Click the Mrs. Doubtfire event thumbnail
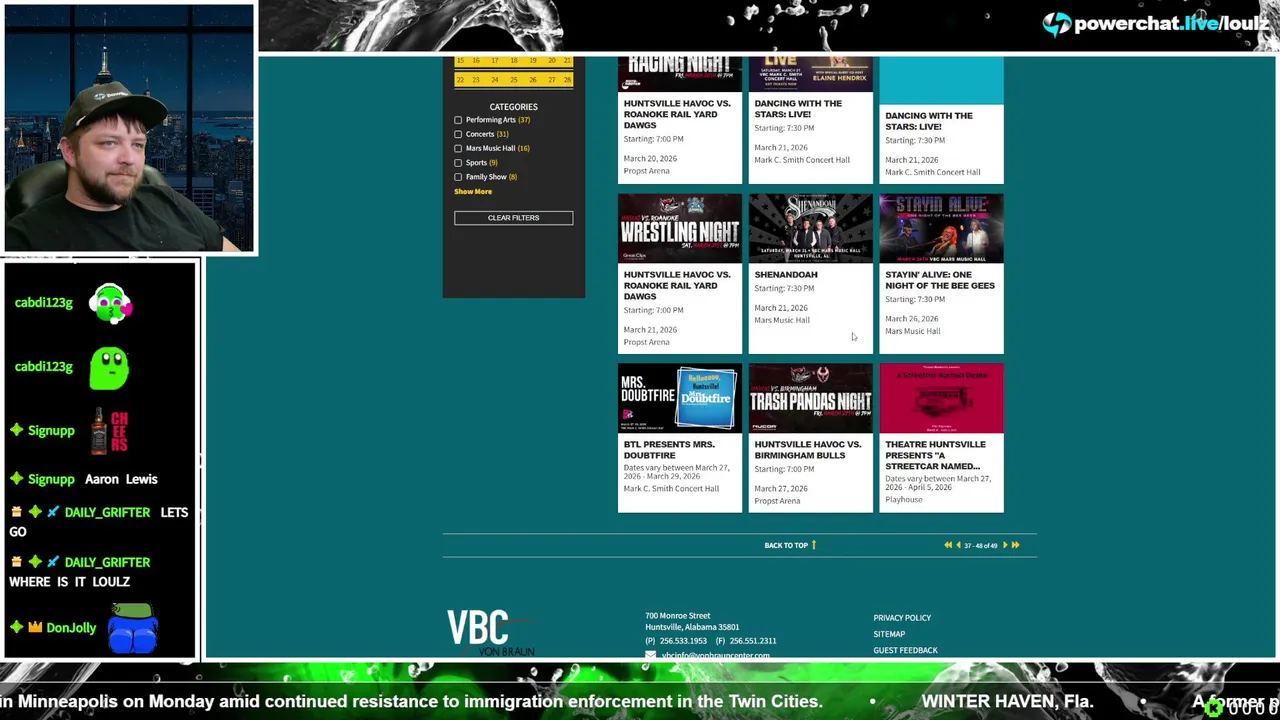Viewport: 1280px width, 720px height. pos(680,399)
